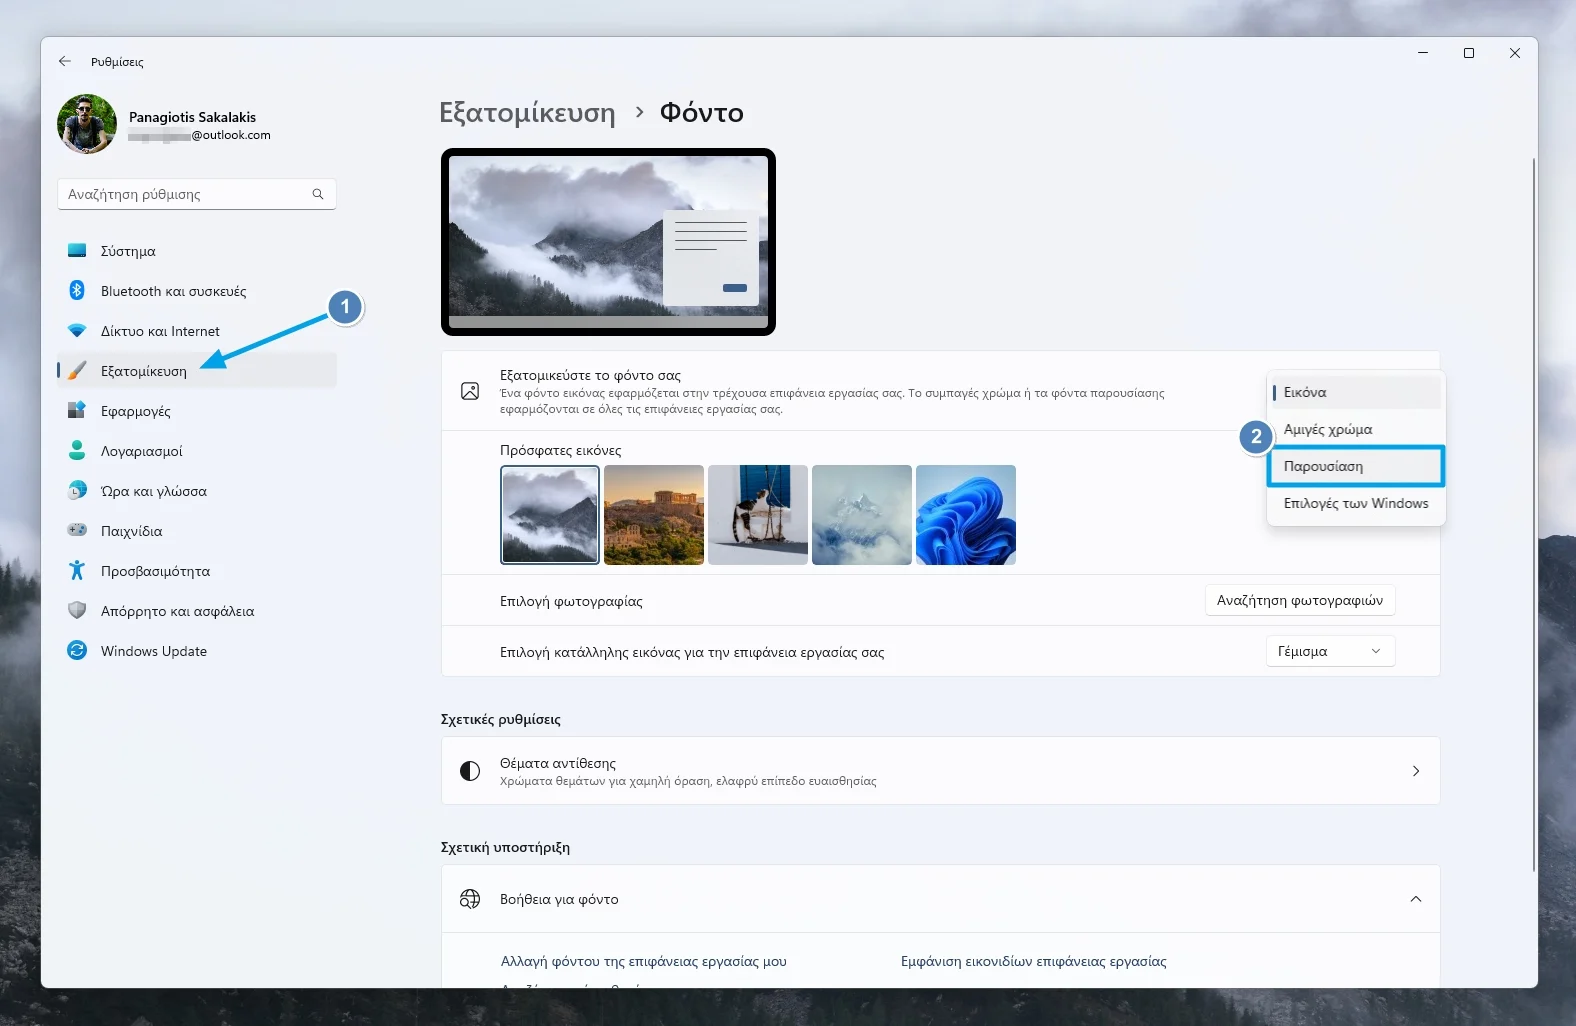Collapse the Βοήθεια για φόντο section
The height and width of the screenshot is (1026, 1576).
(1415, 899)
